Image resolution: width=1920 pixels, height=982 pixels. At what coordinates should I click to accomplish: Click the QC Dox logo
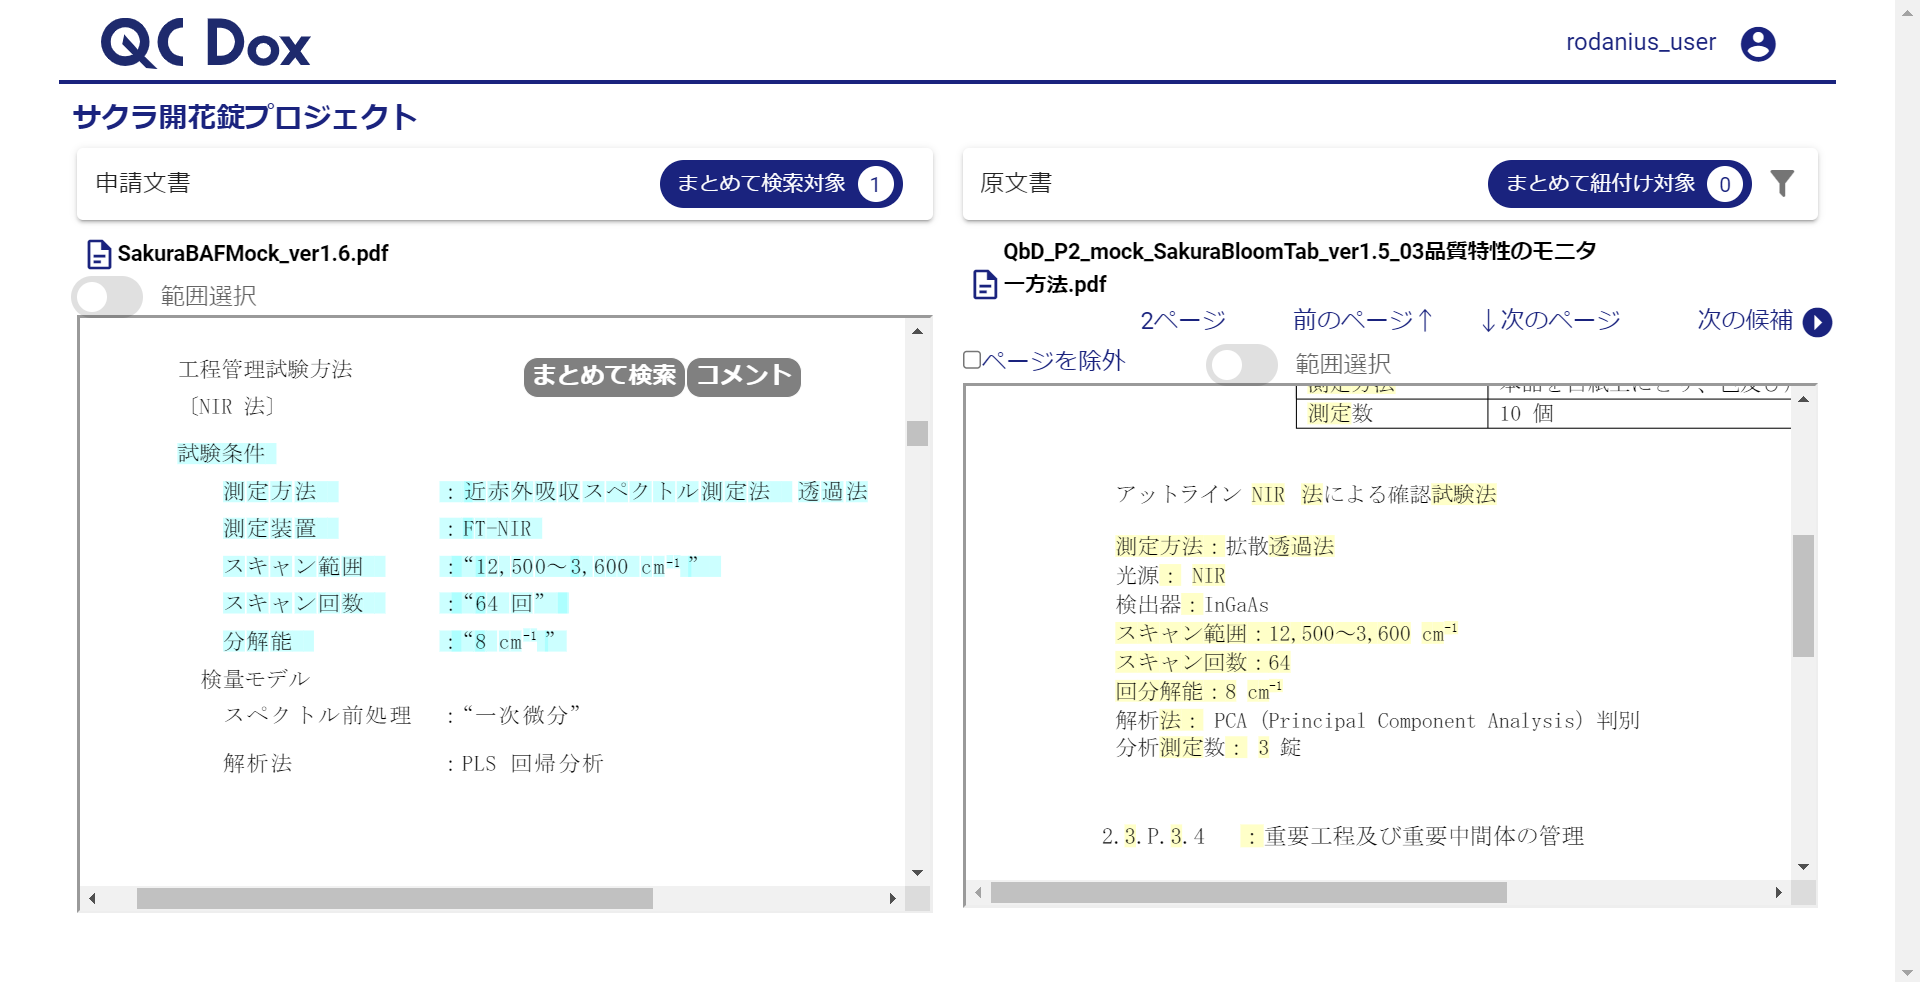pyautogui.click(x=205, y=44)
